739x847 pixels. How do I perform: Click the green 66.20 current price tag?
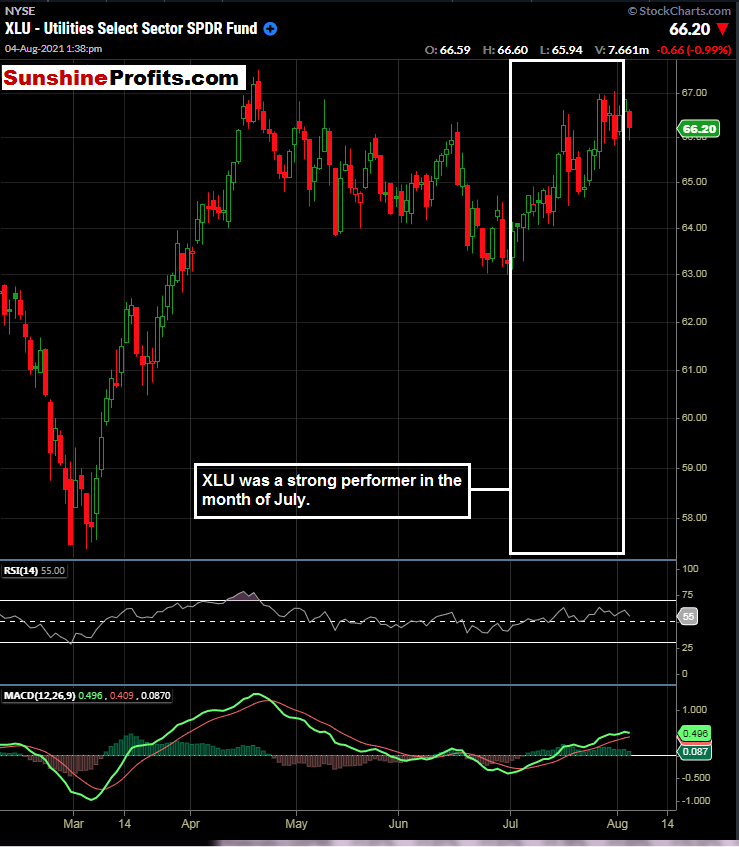(x=699, y=129)
